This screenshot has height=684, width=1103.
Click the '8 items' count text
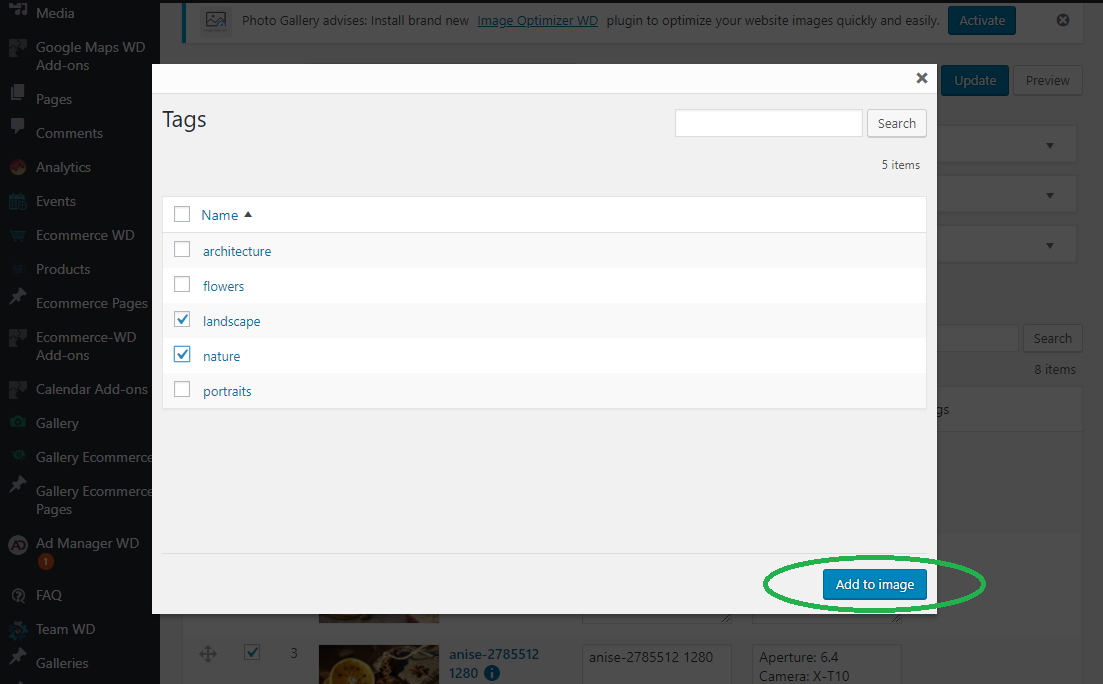click(1054, 369)
